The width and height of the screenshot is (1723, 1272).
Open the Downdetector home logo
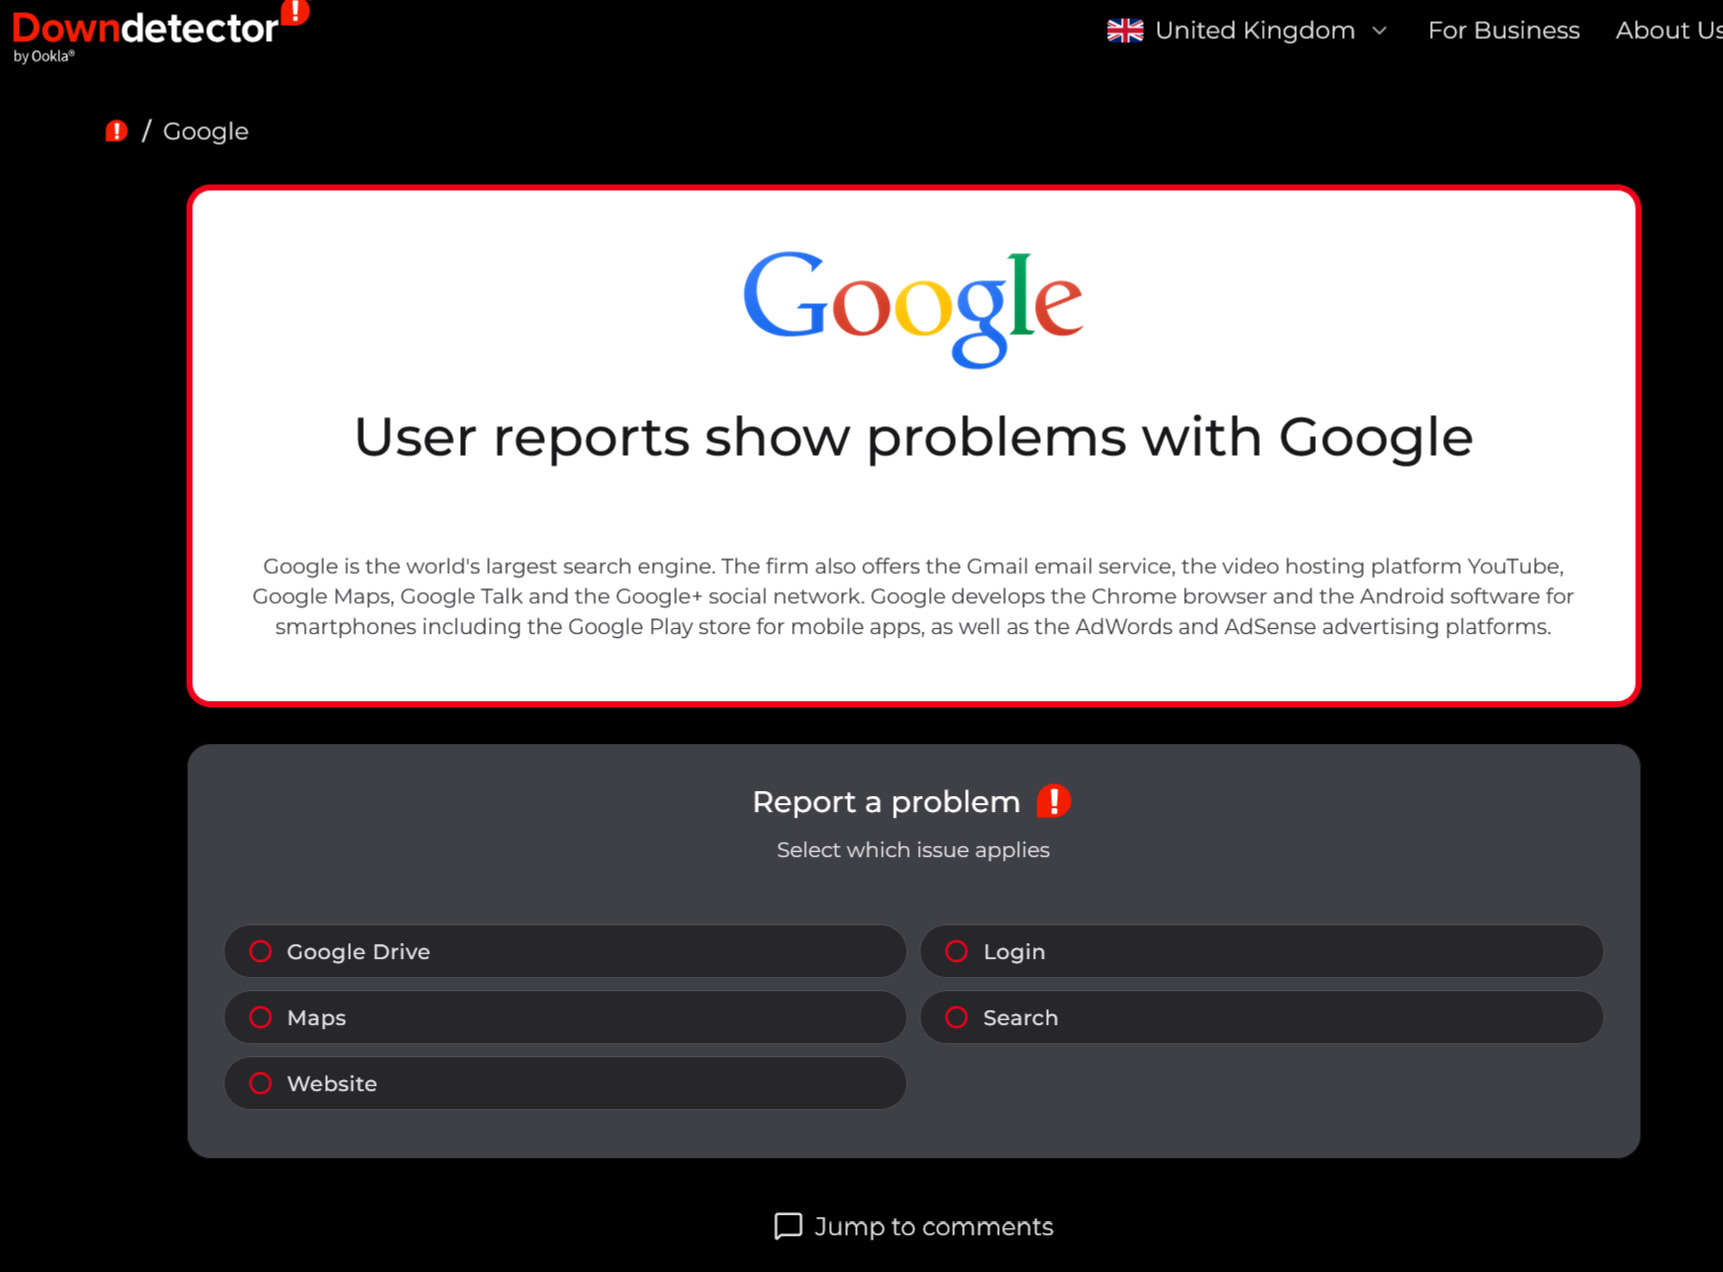click(x=160, y=32)
